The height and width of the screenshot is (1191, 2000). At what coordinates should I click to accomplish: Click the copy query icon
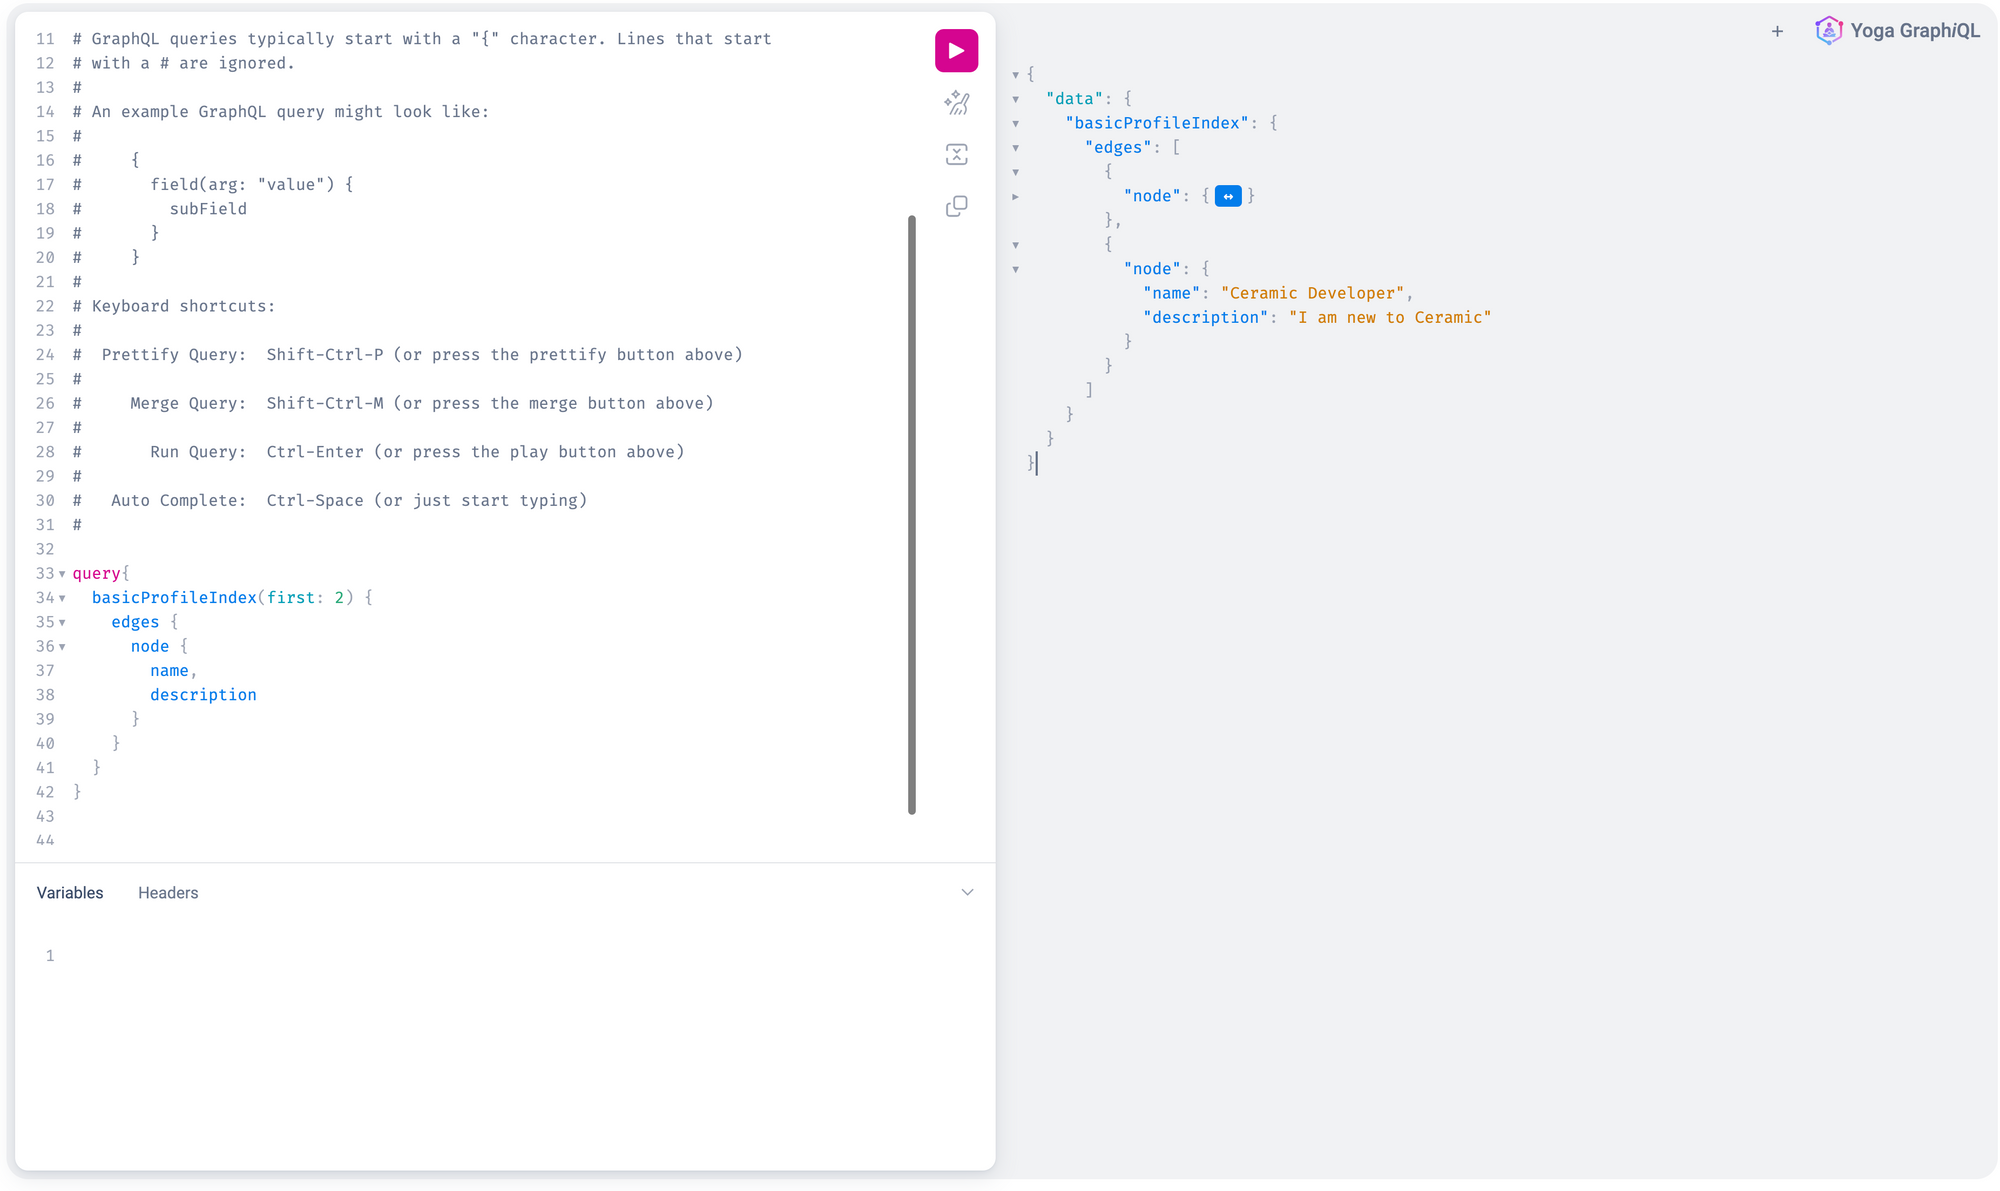[956, 206]
